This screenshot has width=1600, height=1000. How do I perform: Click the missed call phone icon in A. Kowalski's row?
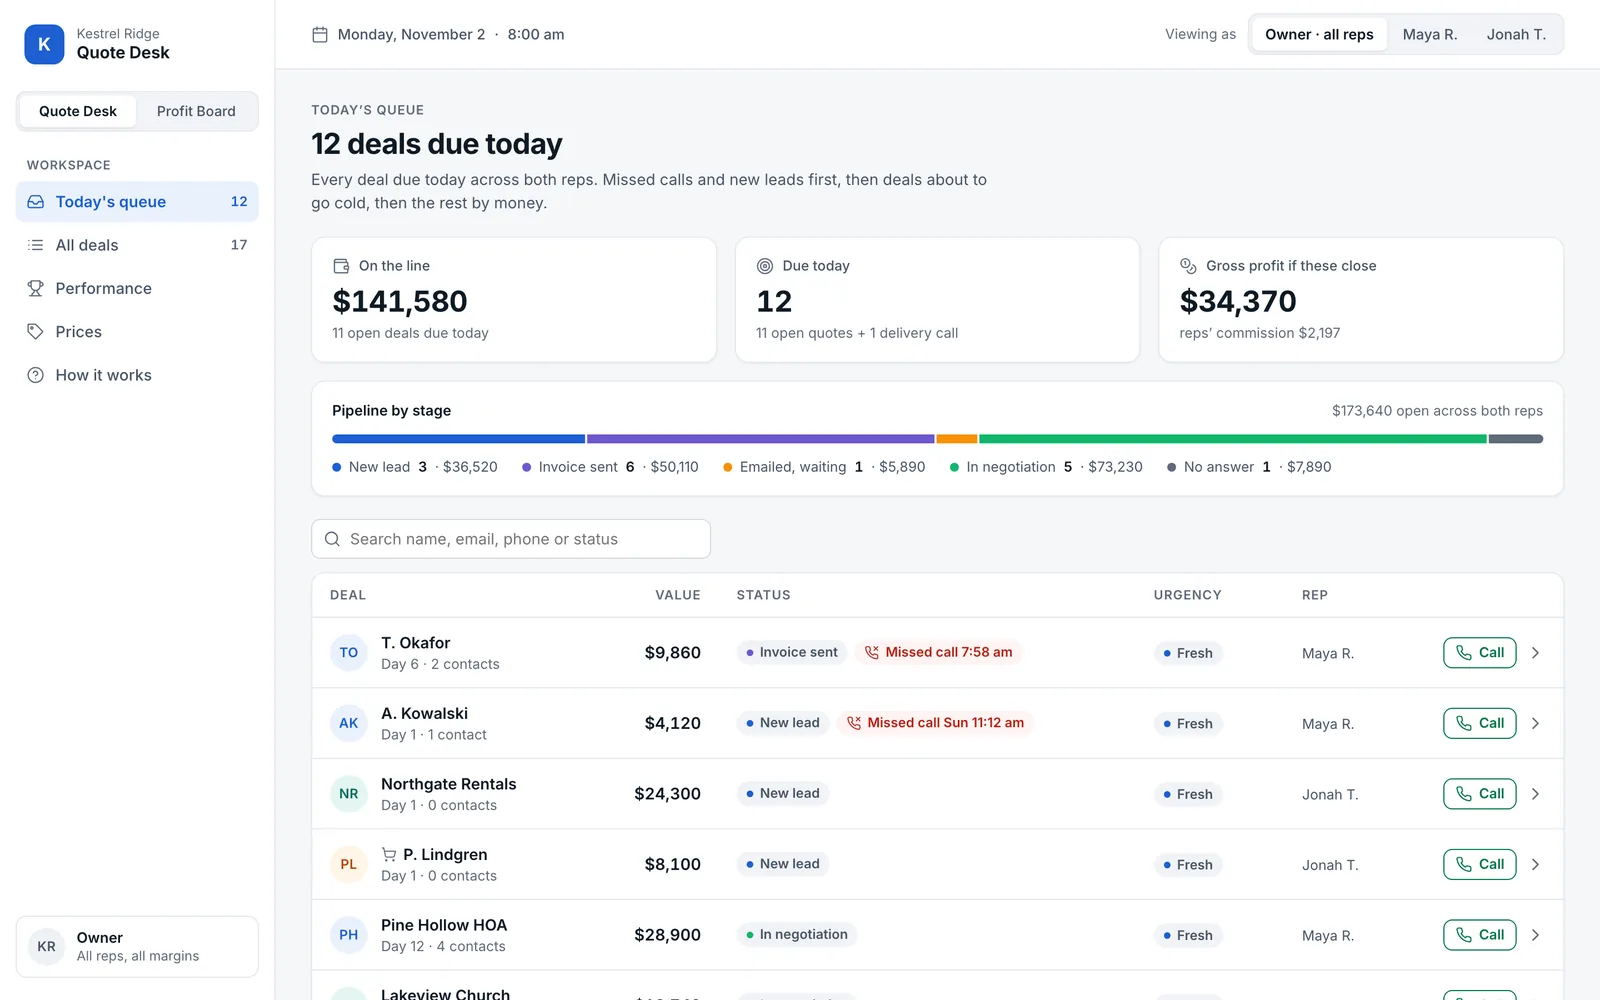[x=854, y=723]
